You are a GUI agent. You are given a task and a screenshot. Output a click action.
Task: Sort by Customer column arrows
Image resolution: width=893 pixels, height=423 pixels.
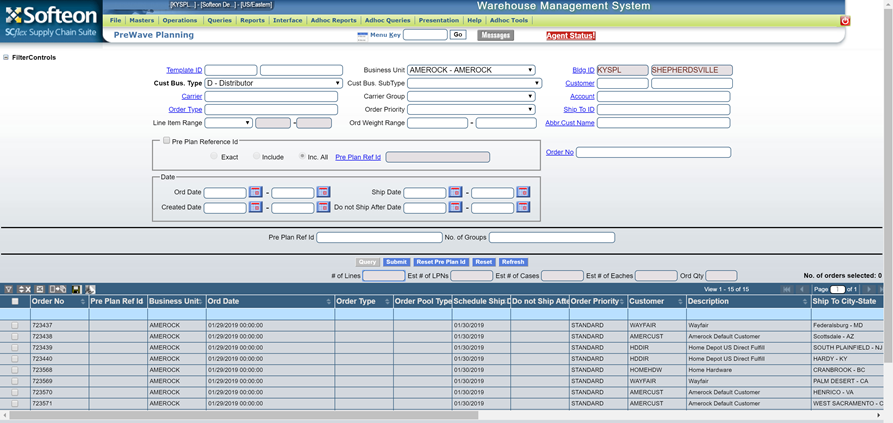tap(680, 301)
